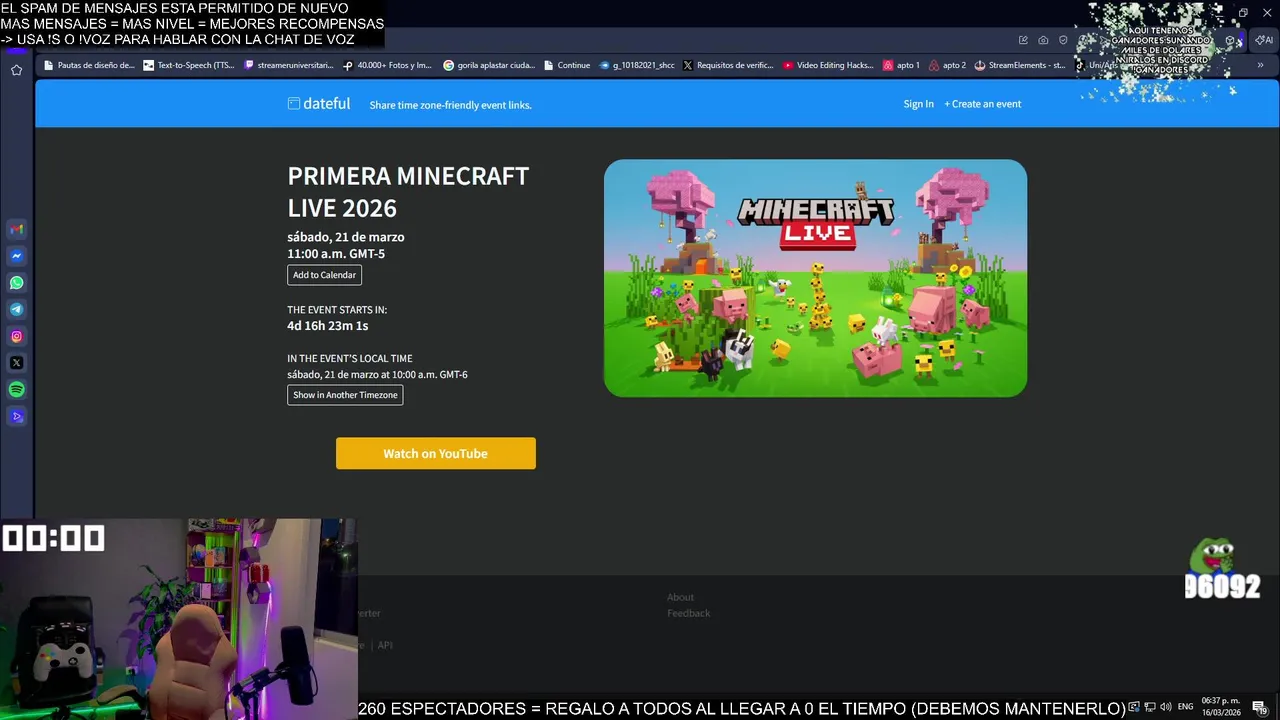Open Spotify in the browser sidebar
Viewport: 1280px width, 720px height.
pyautogui.click(x=17, y=390)
